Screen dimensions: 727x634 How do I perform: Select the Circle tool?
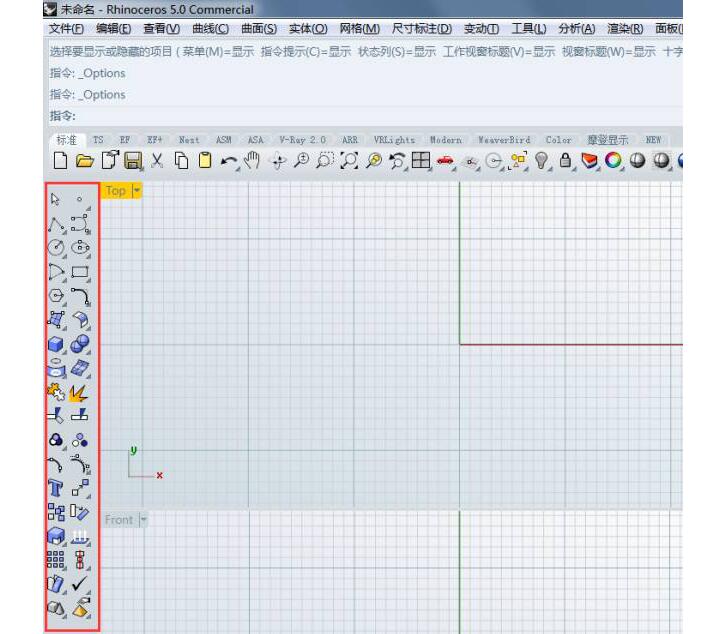pos(57,248)
